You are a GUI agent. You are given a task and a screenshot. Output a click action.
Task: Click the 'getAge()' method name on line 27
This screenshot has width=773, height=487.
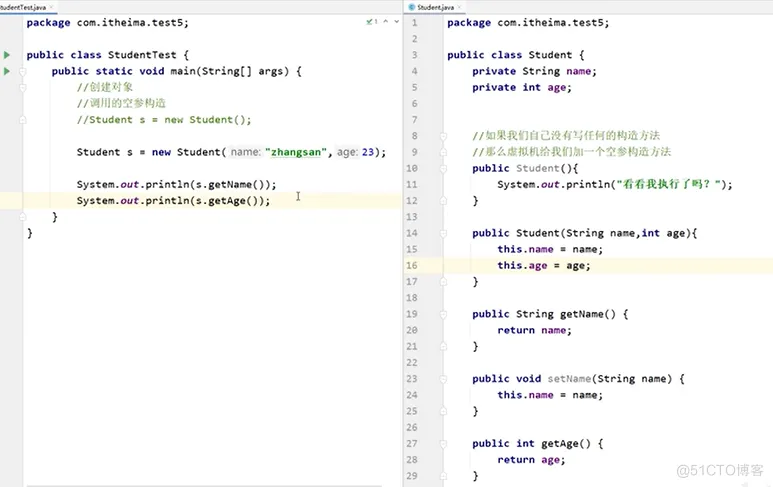pyautogui.click(x=565, y=444)
